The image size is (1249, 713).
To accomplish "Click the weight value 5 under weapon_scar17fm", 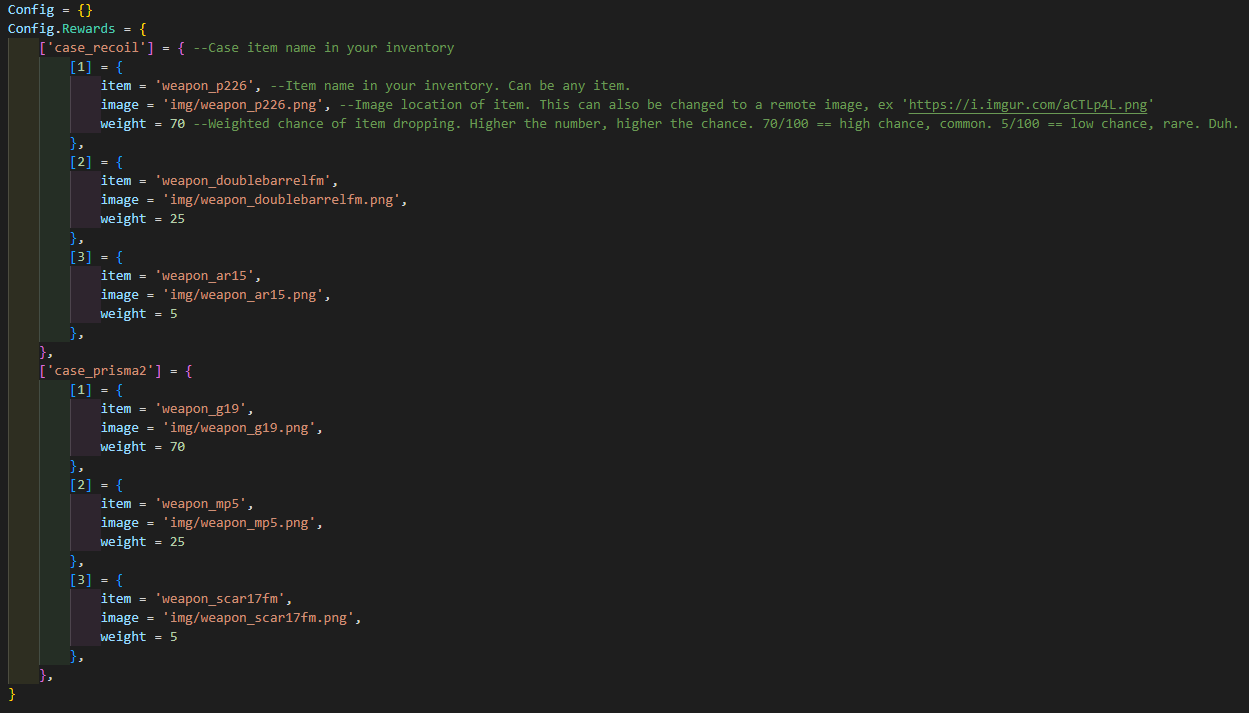I will point(174,637).
